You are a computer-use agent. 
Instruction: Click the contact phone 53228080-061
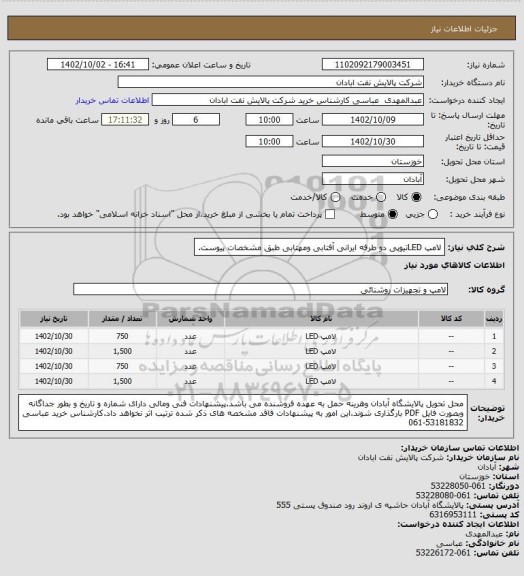point(443,495)
